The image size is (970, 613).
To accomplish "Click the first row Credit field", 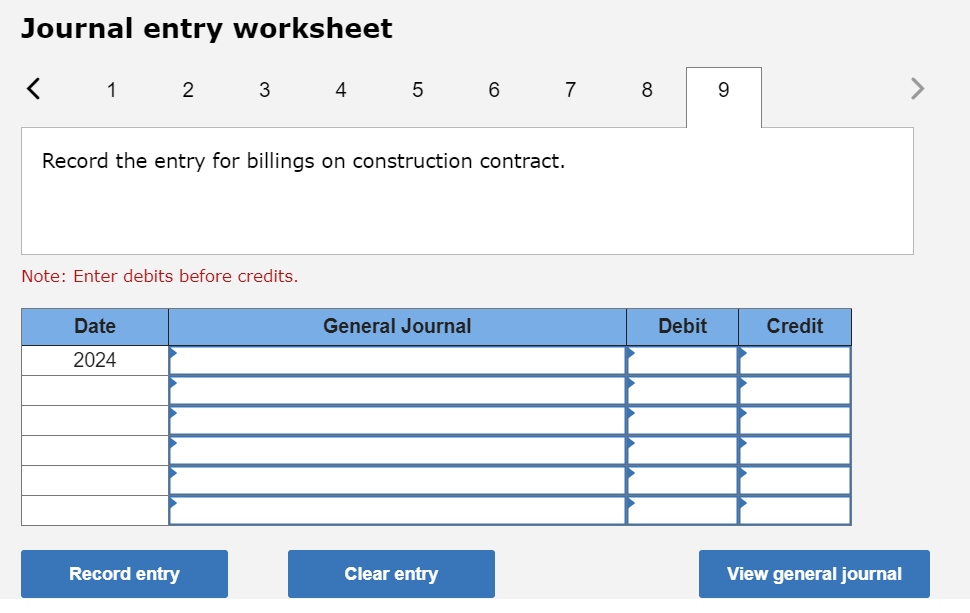I will [x=795, y=361].
